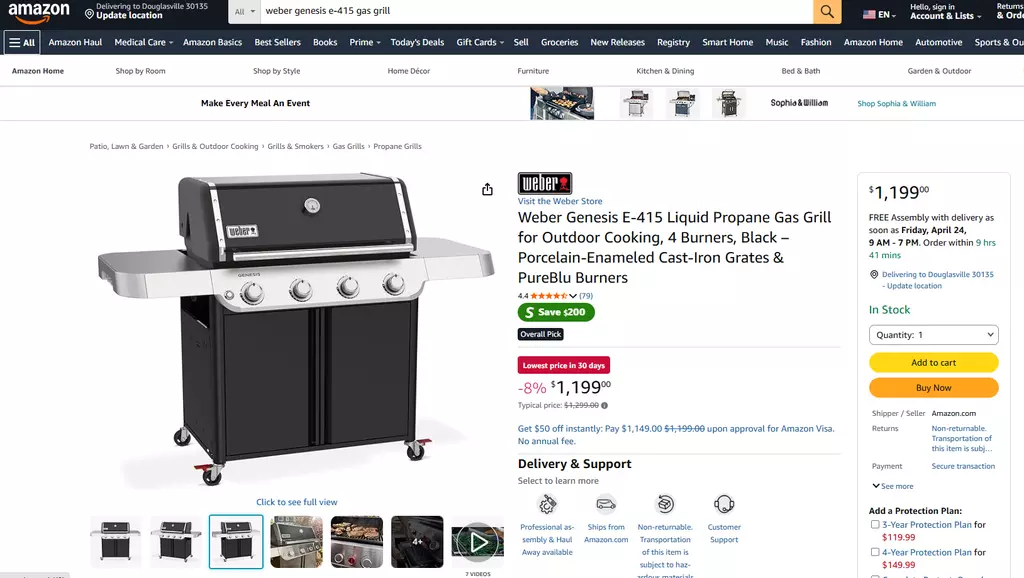The width and height of the screenshot is (1024, 578).
Task: Click the orange search magnifier button
Action: pyautogui.click(x=827, y=11)
